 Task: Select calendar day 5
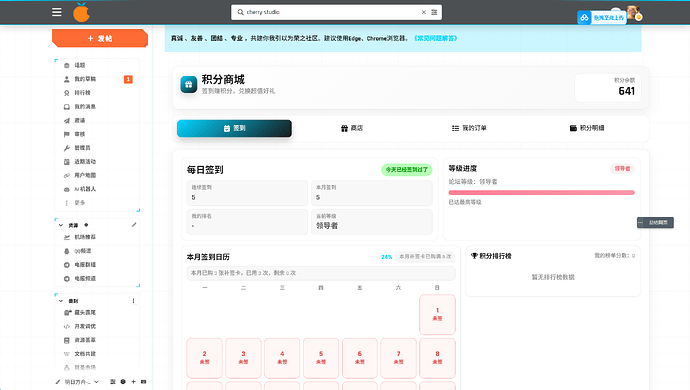(321, 358)
